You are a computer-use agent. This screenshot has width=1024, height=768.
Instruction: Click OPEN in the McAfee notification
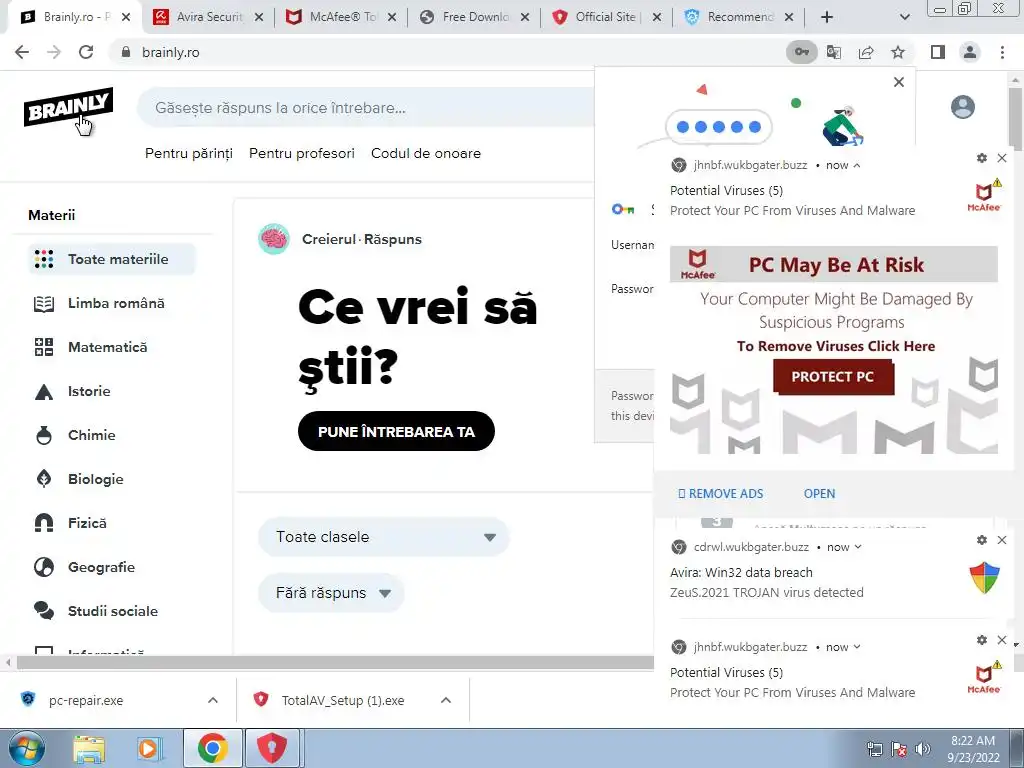point(819,494)
